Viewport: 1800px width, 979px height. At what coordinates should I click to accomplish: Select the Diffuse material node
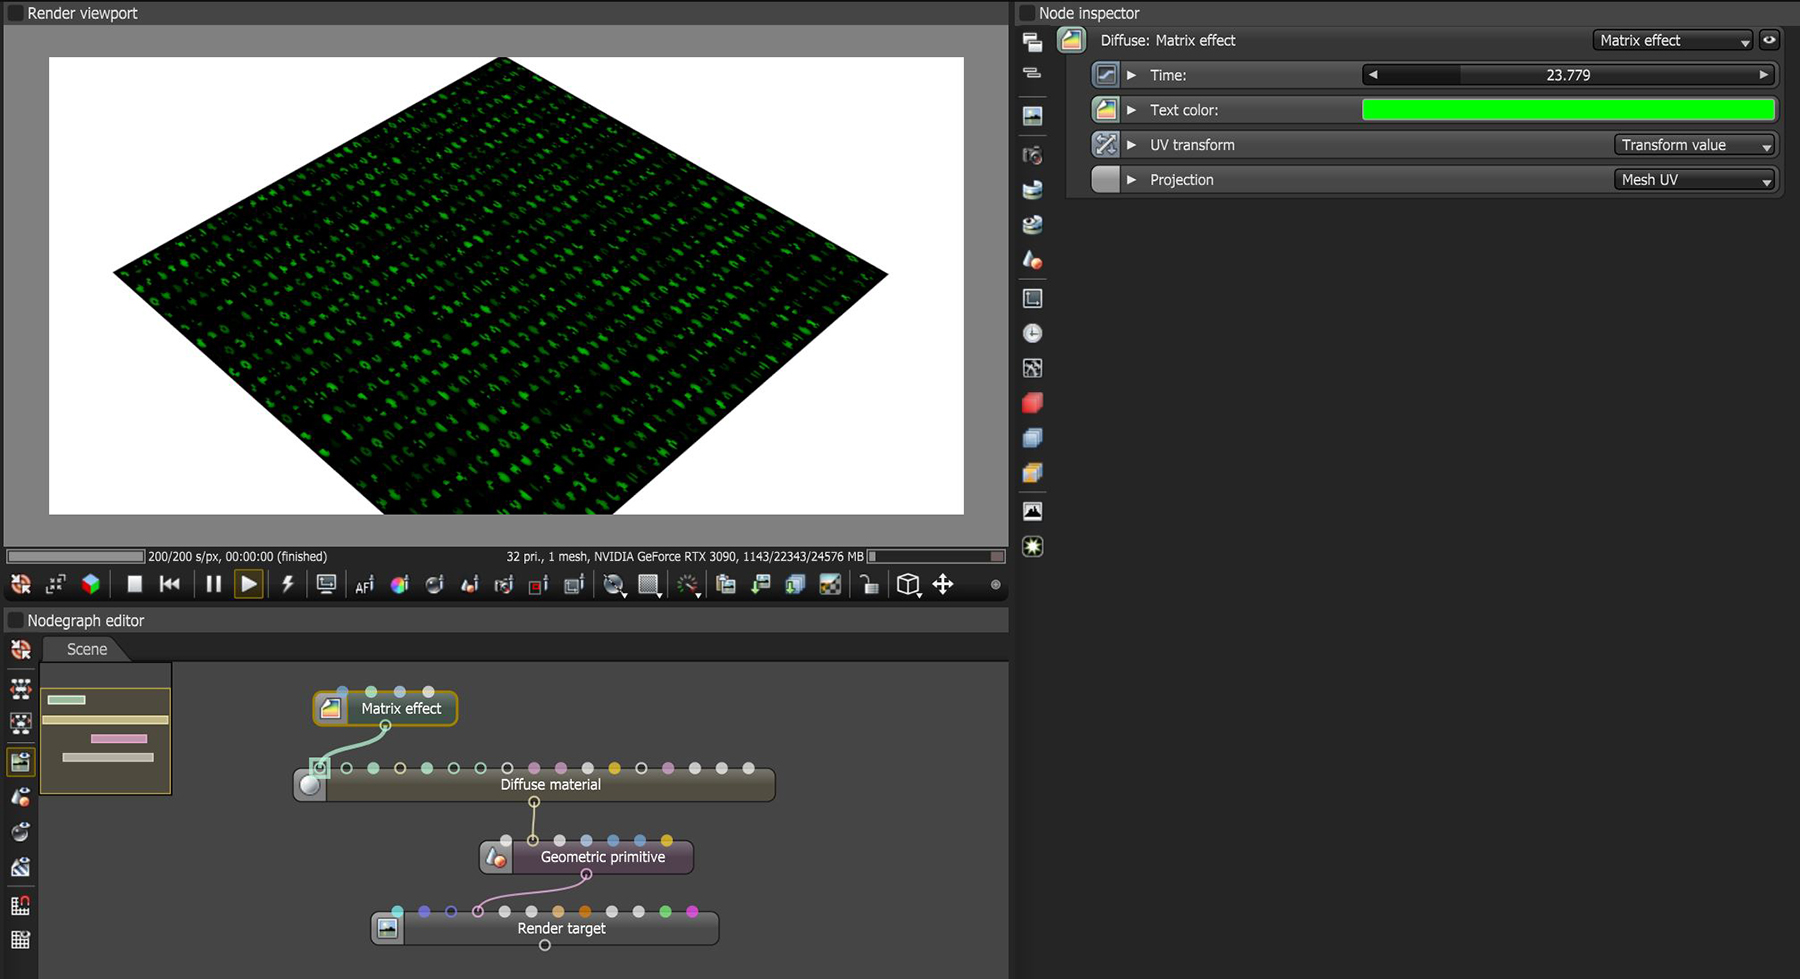coord(534,784)
